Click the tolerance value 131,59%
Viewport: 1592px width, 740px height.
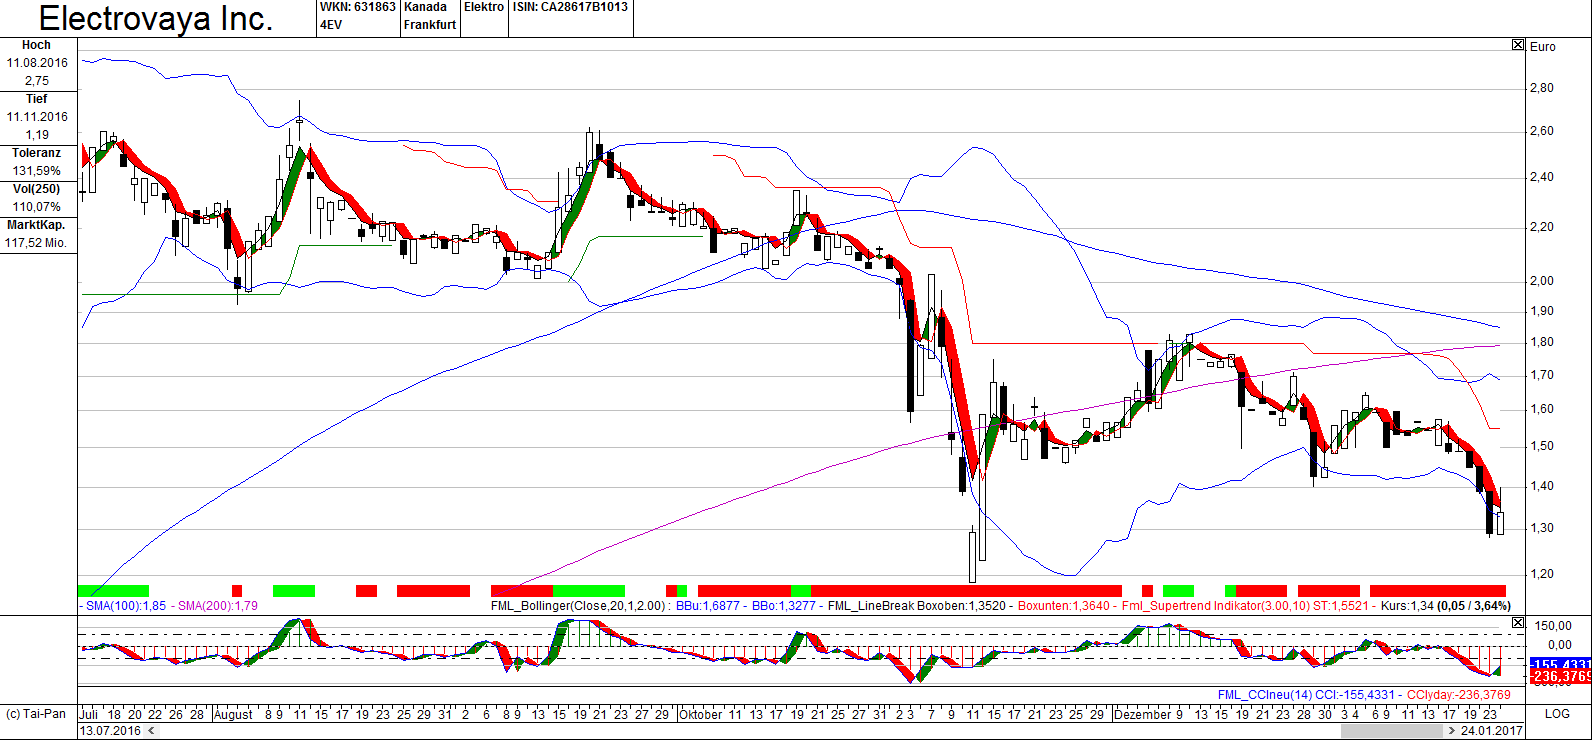(x=37, y=171)
